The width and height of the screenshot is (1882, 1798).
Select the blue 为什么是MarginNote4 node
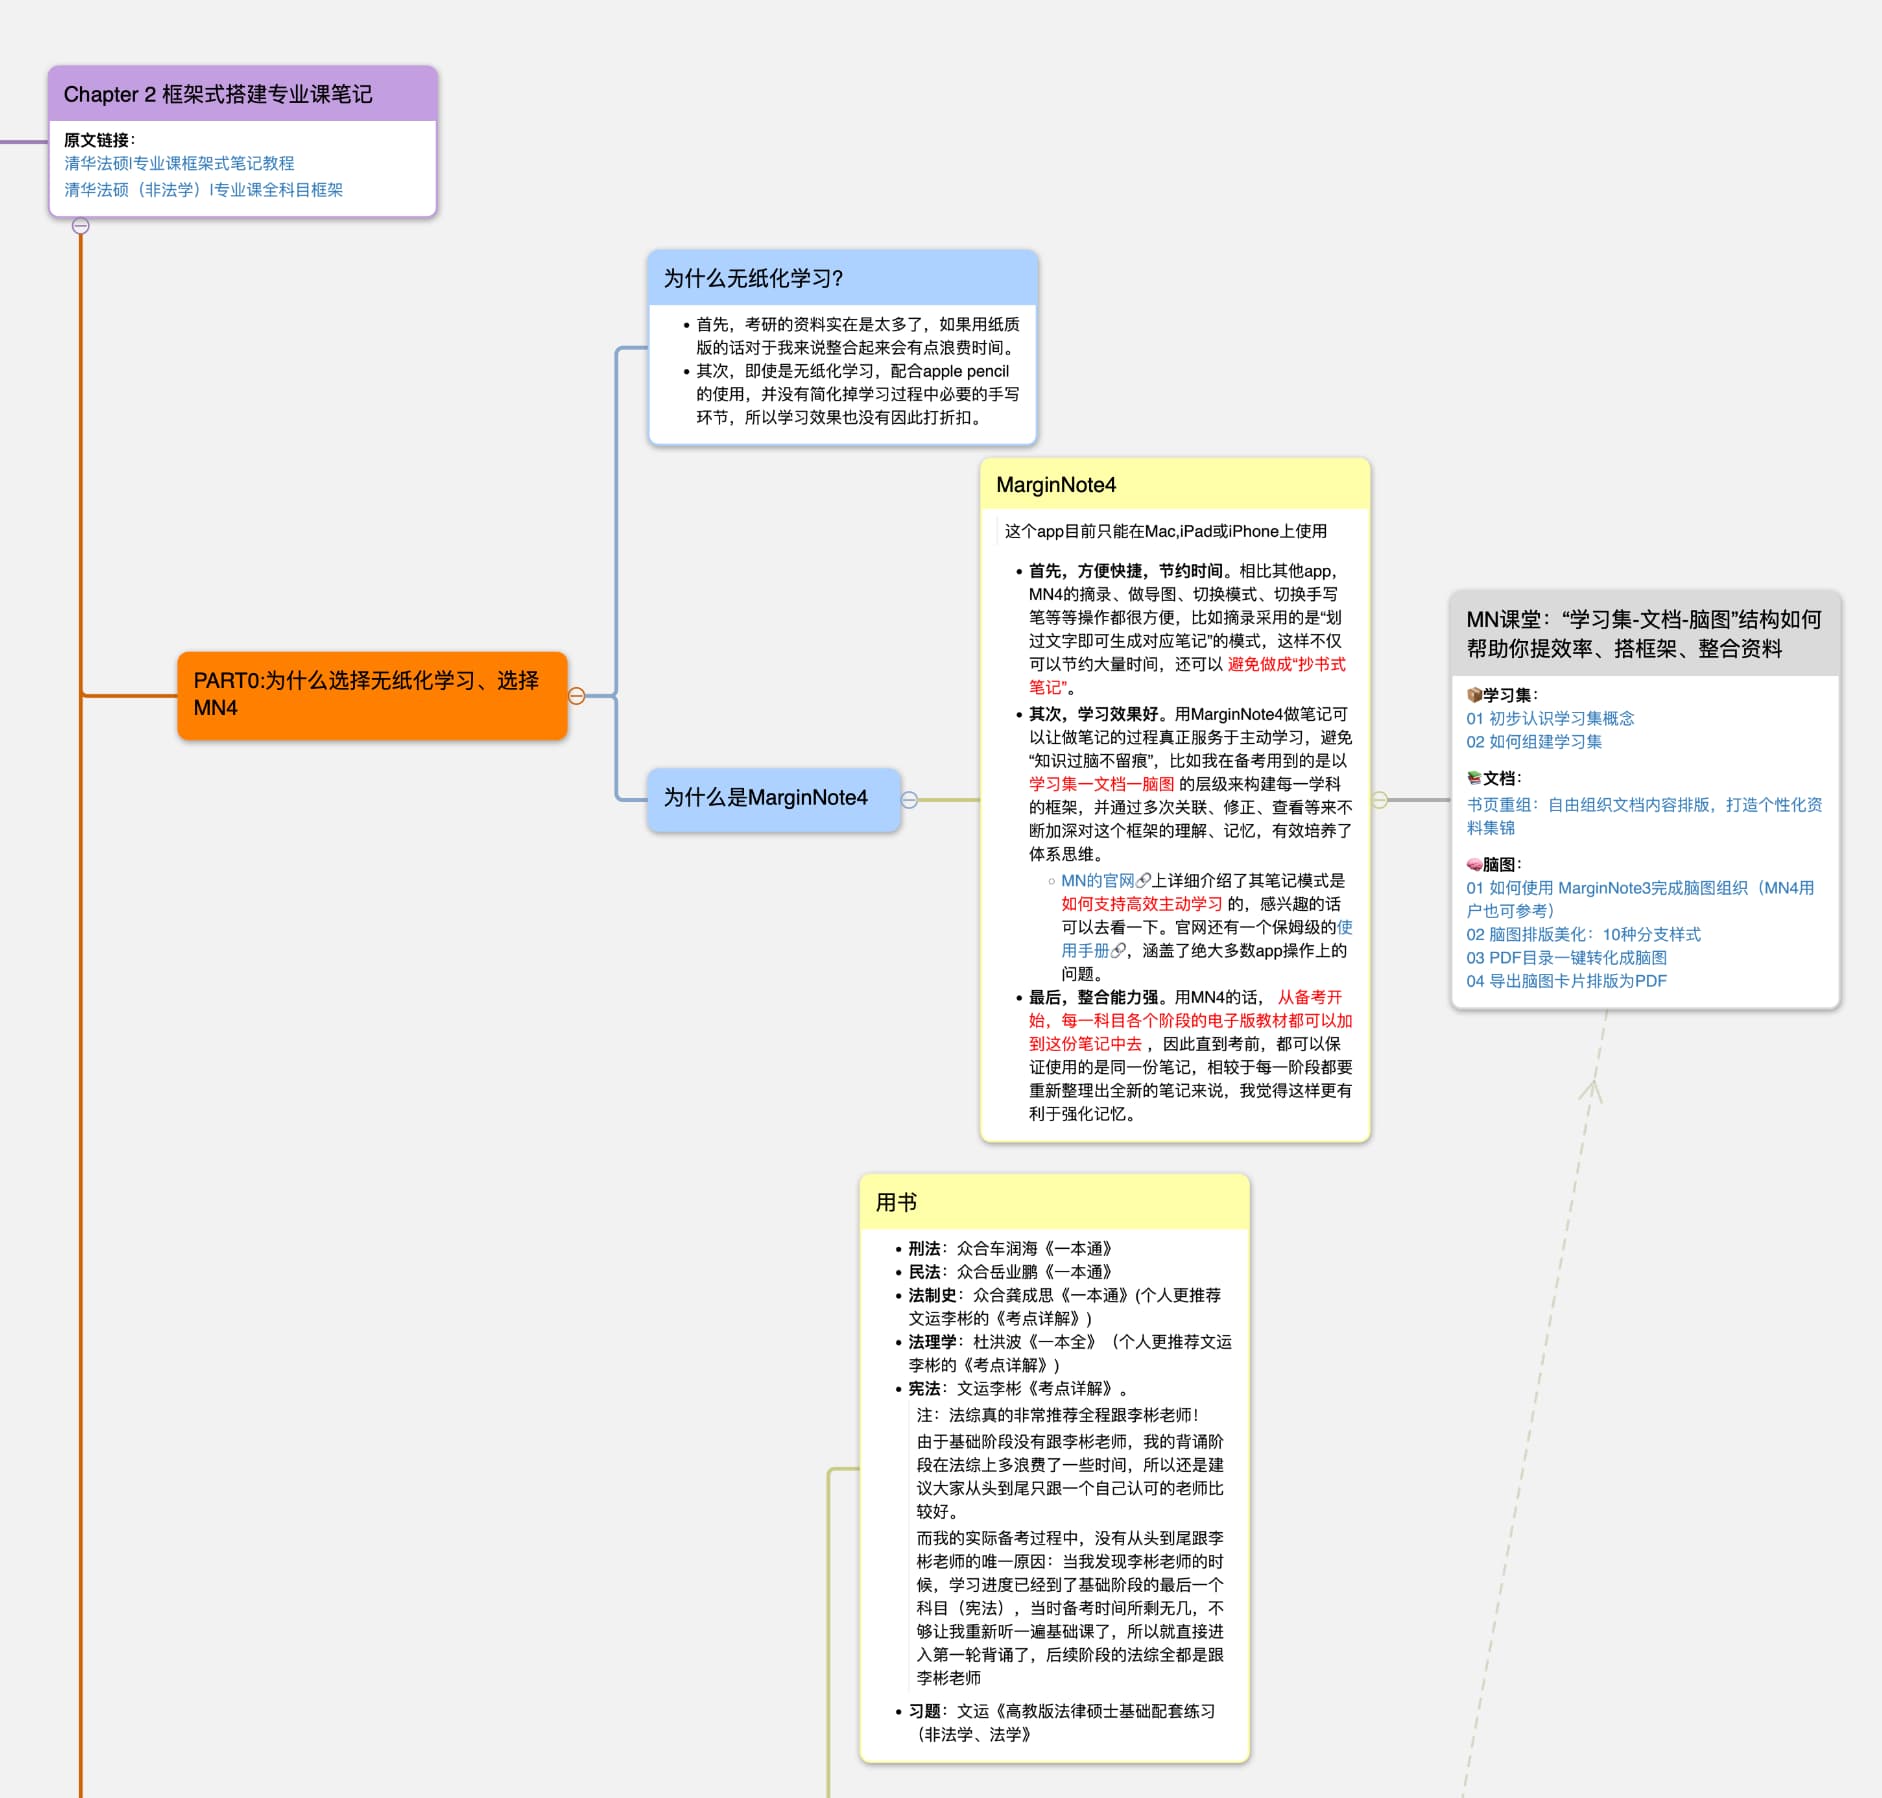click(x=773, y=799)
